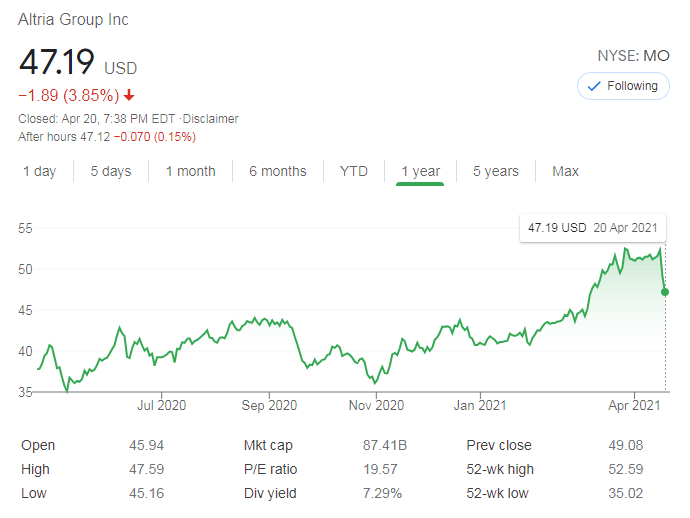The width and height of the screenshot is (690, 518).
Task: Switch to YTD chart view
Action: [354, 171]
